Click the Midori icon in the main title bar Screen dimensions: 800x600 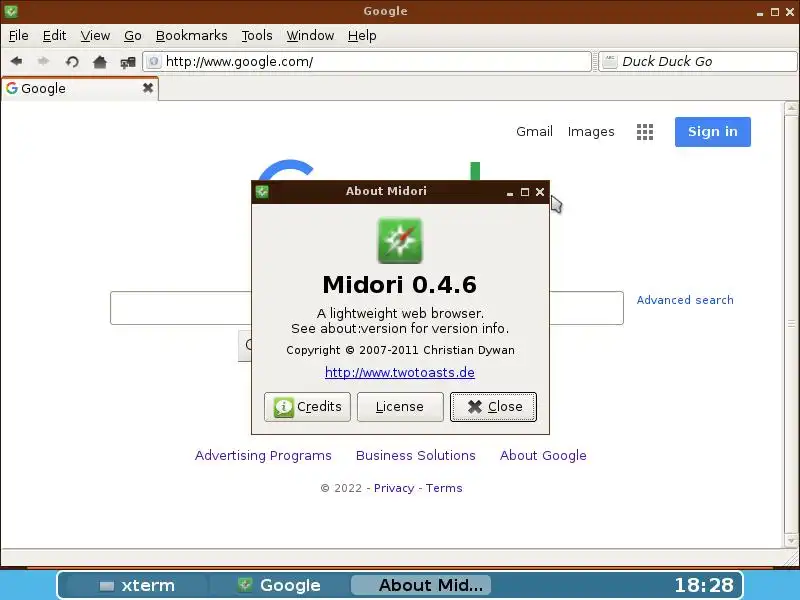click(x=11, y=11)
